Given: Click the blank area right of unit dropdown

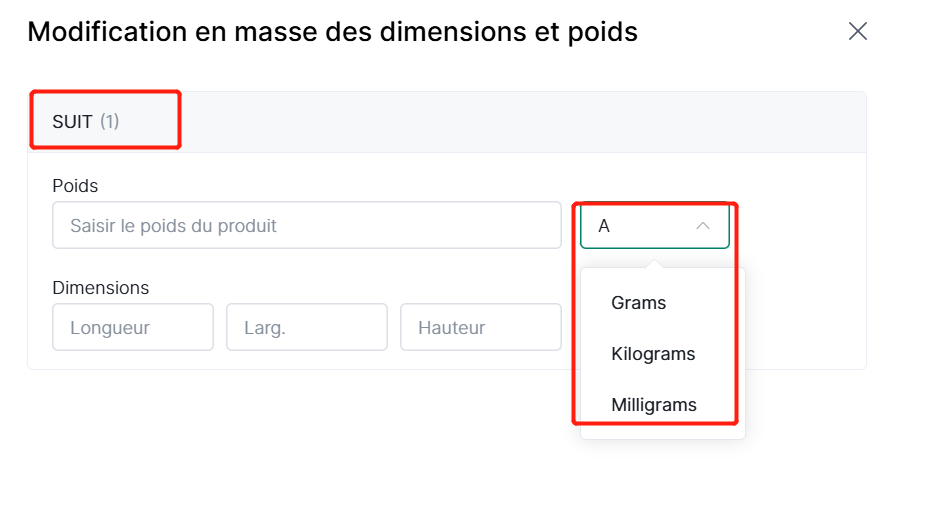Looking at the screenshot, I should (x=800, y=226).
